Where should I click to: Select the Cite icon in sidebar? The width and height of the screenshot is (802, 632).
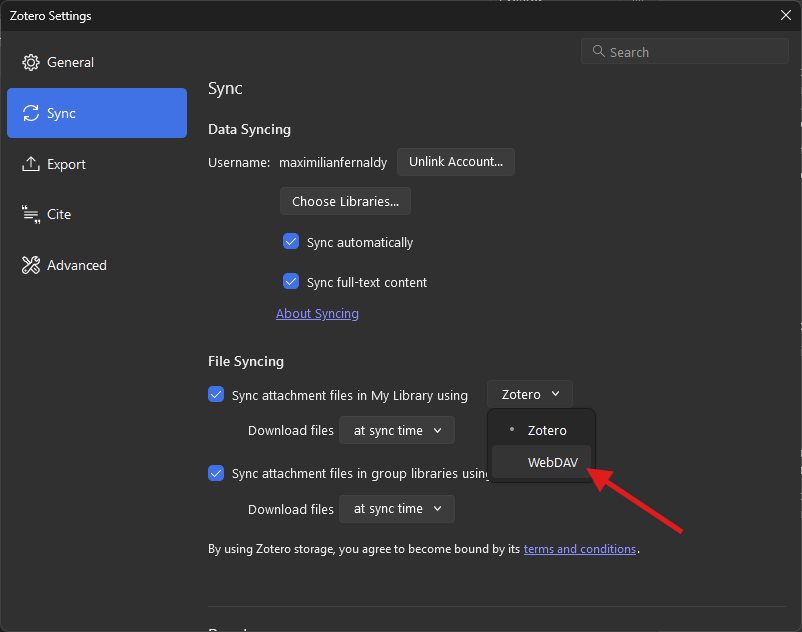[31, 214]
